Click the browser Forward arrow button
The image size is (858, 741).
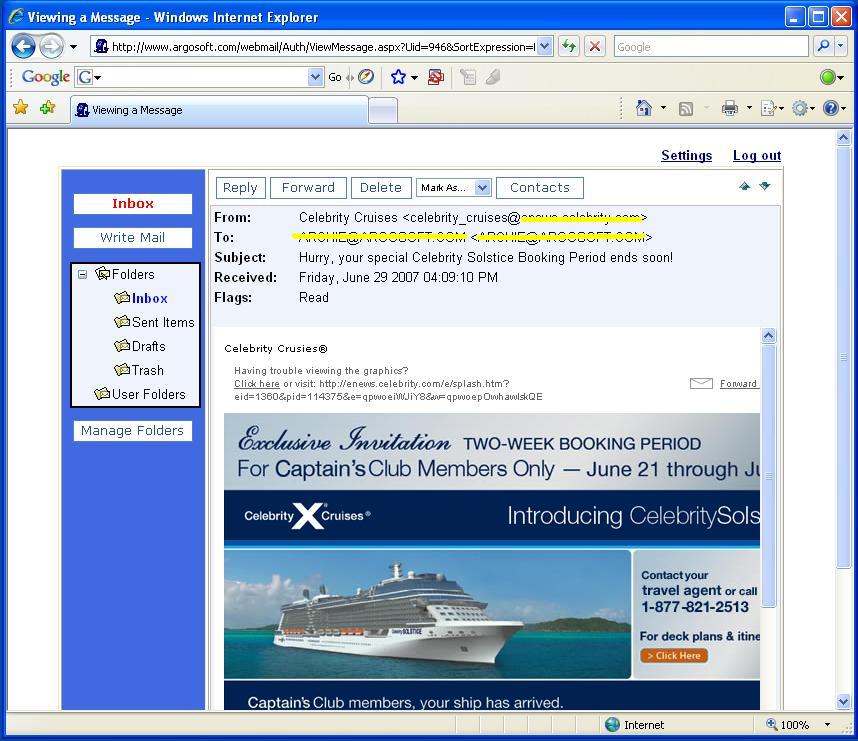[x=52, y=47]
